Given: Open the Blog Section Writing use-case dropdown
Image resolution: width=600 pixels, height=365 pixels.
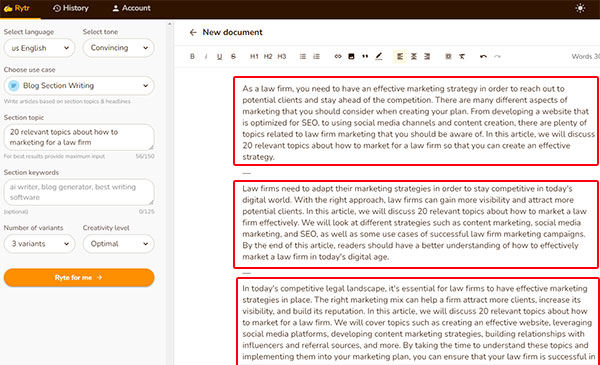Looking at the screenshot, I should pos(79,86).
